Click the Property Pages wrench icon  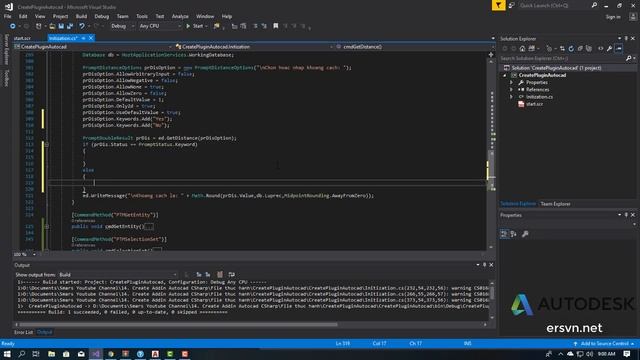(x=525, y=234)
